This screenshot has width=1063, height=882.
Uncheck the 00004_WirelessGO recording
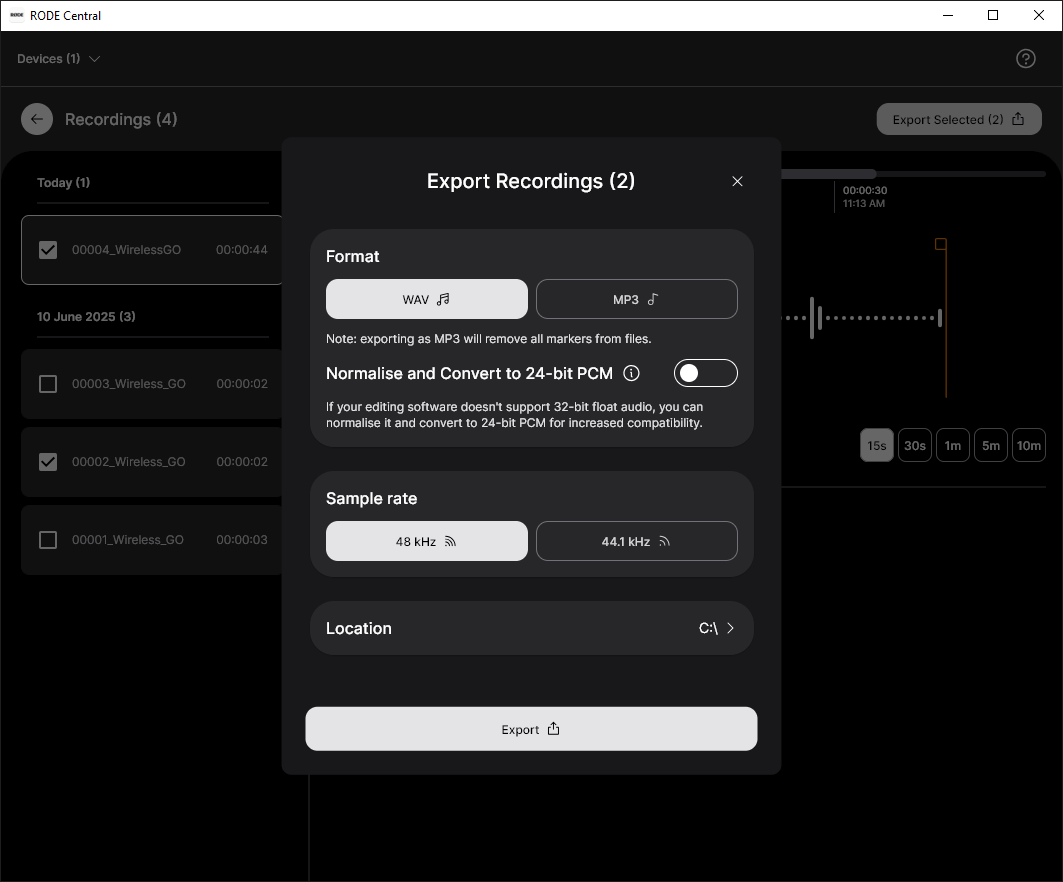[x=47, y=250]
